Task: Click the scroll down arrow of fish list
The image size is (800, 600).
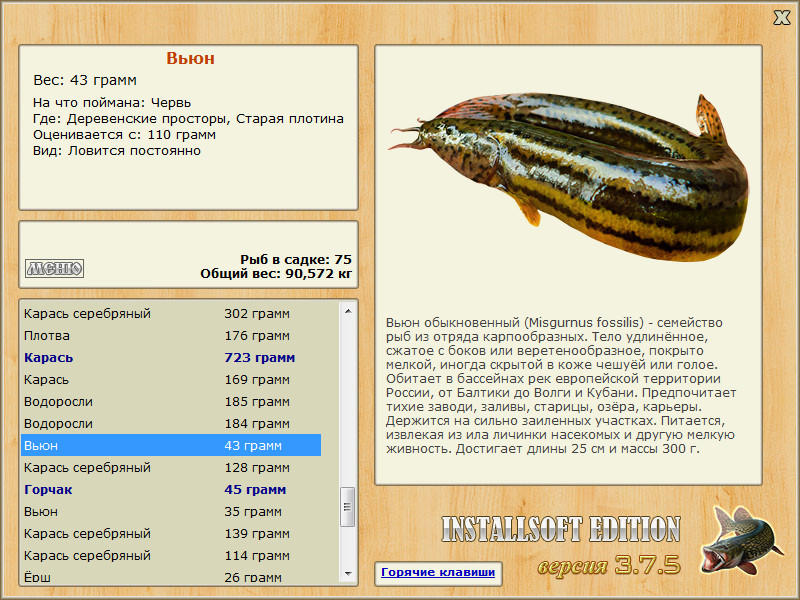Action: (x=348, y=573)
